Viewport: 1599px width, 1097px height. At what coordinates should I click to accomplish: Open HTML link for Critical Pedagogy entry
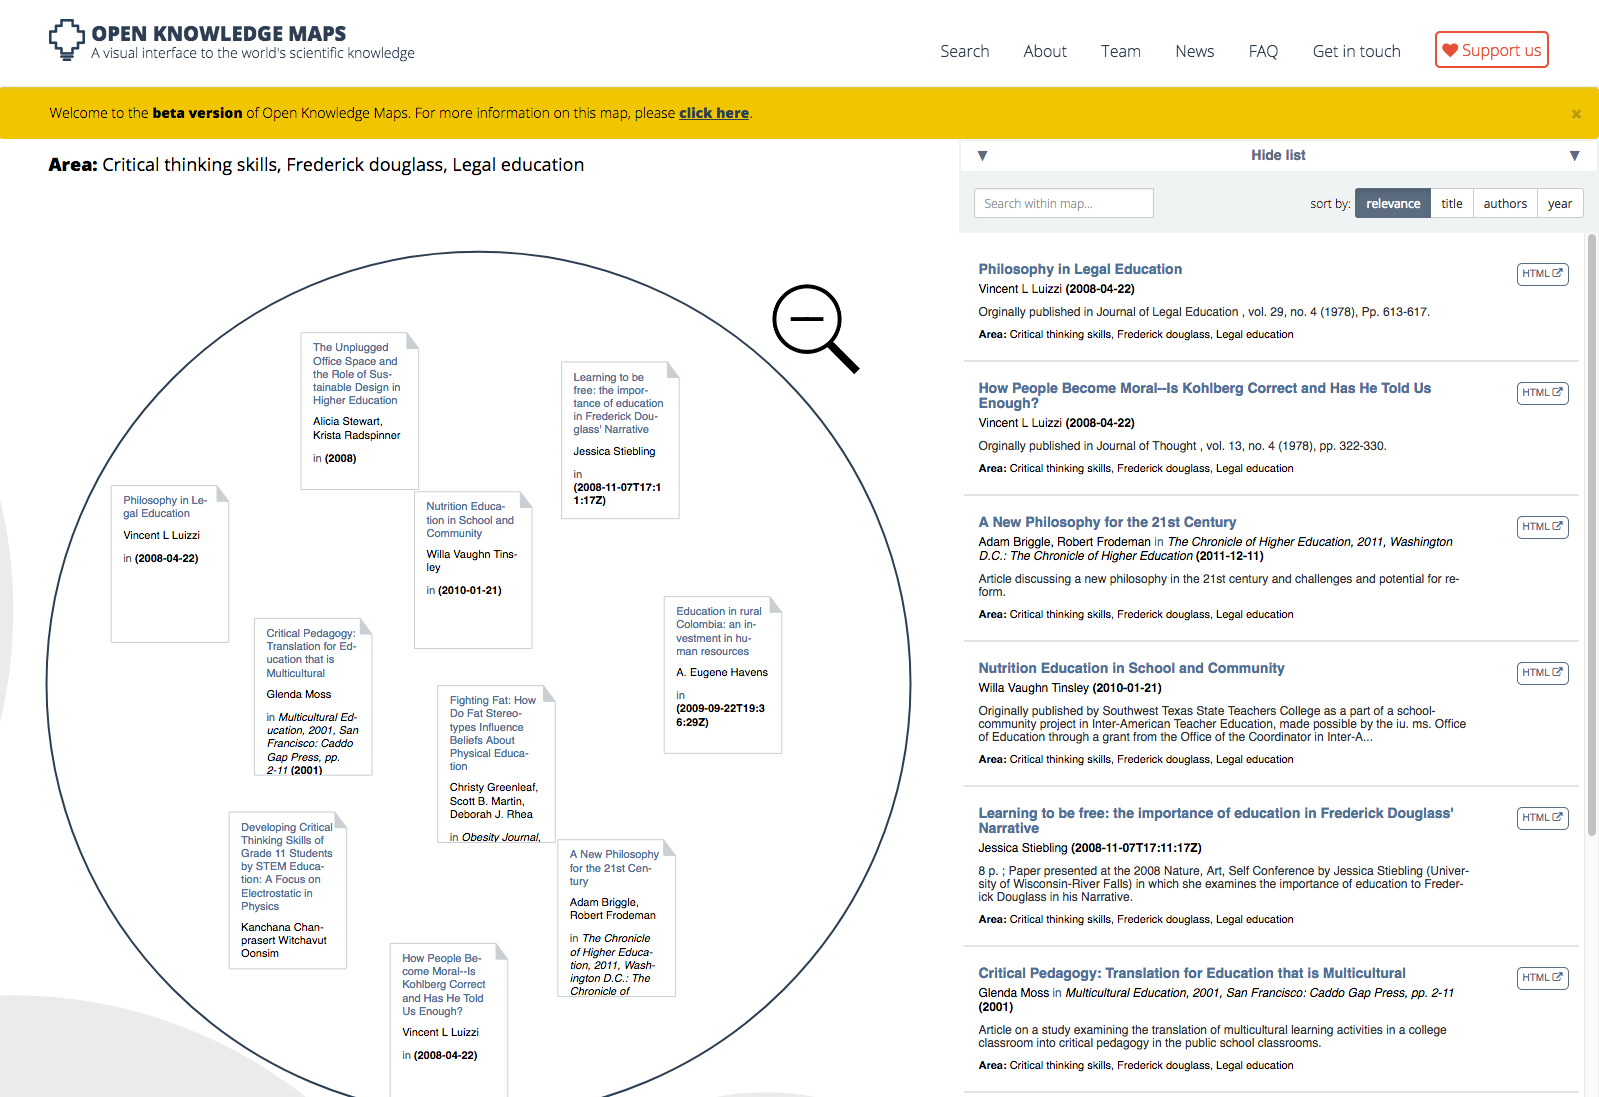tap(1542, 978)
